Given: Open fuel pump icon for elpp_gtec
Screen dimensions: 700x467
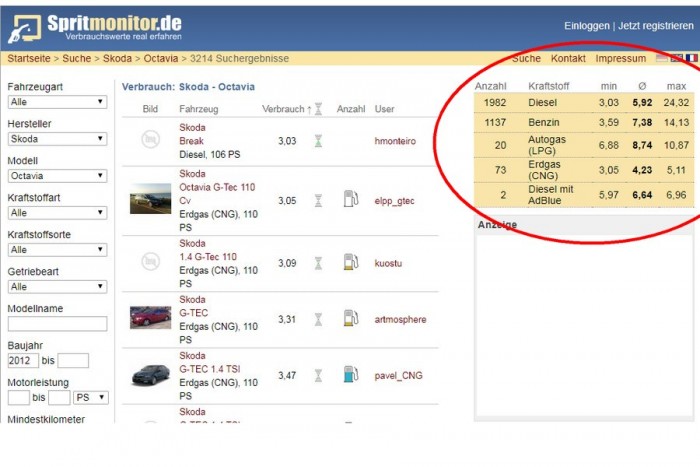Looking at the screenshot, I should 351,199.
